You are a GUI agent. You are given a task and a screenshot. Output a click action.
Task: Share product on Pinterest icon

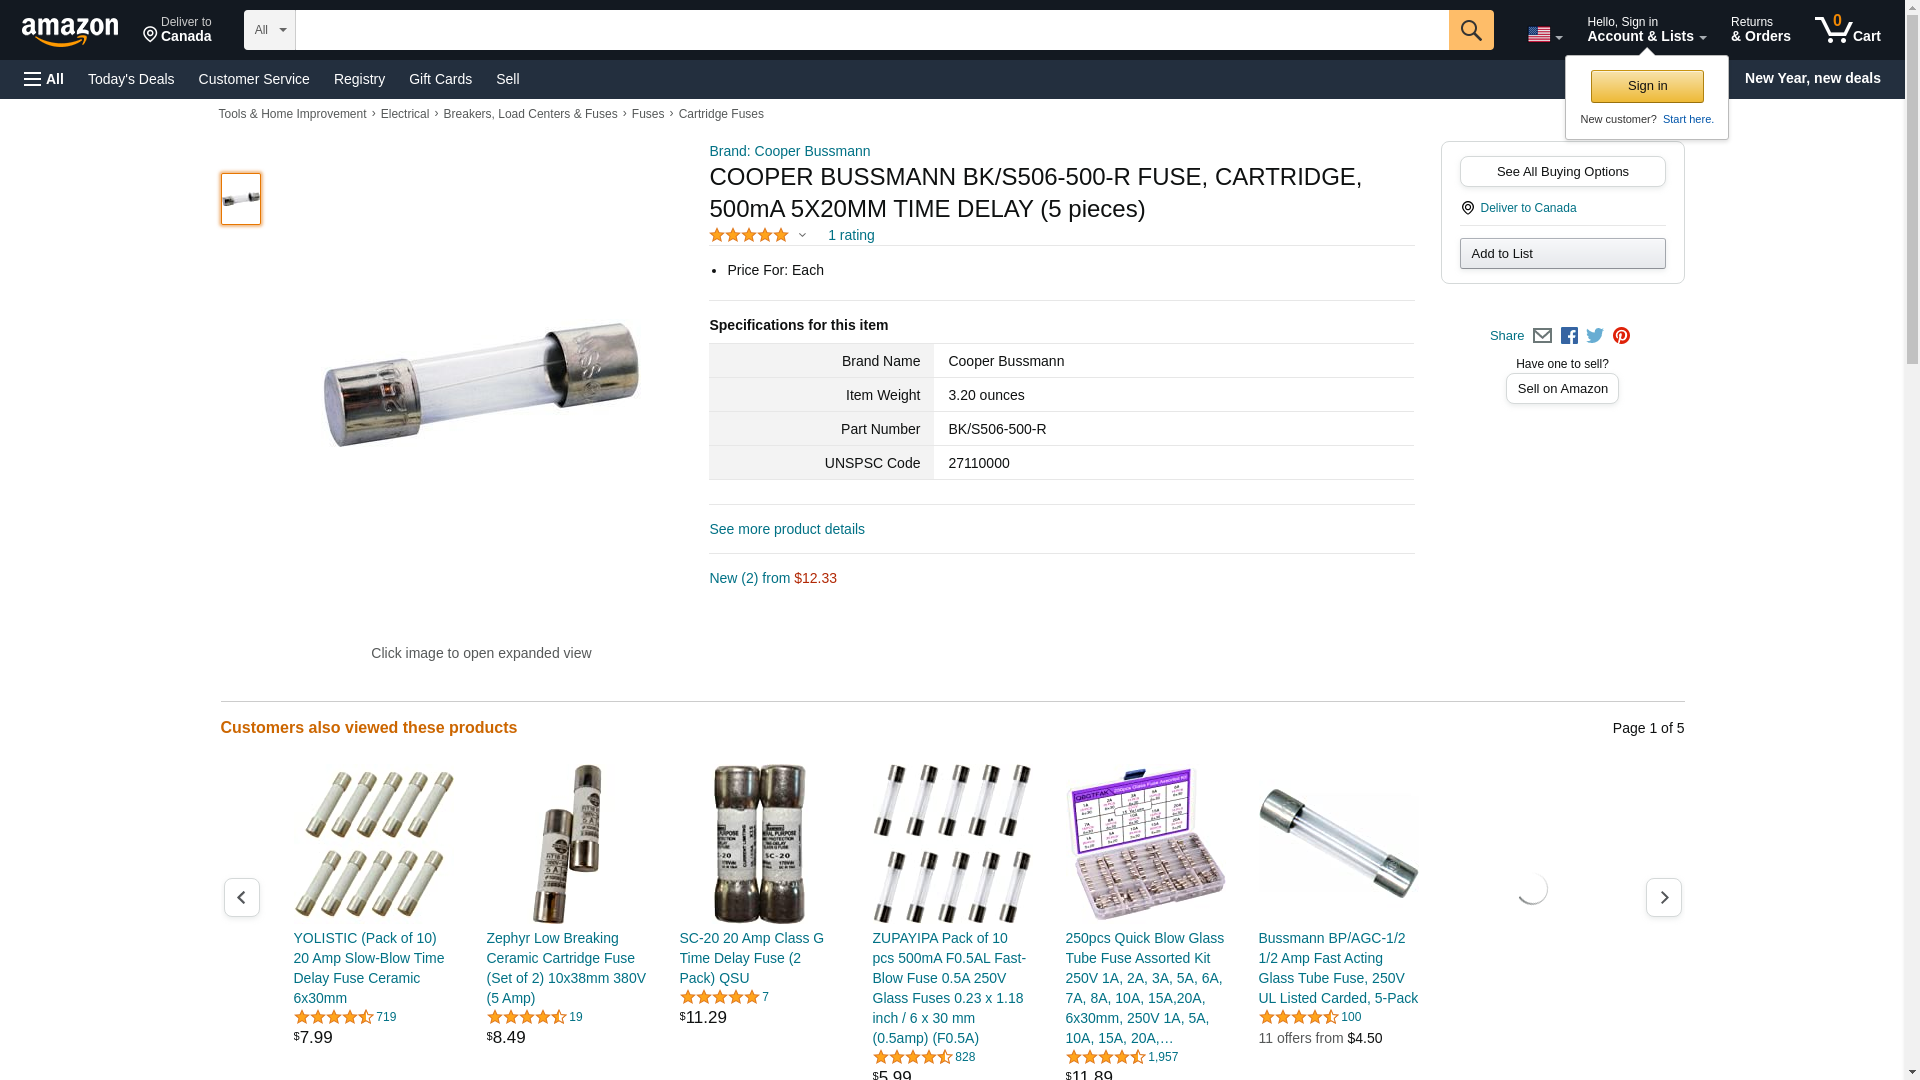click(x=1621, y=336)
